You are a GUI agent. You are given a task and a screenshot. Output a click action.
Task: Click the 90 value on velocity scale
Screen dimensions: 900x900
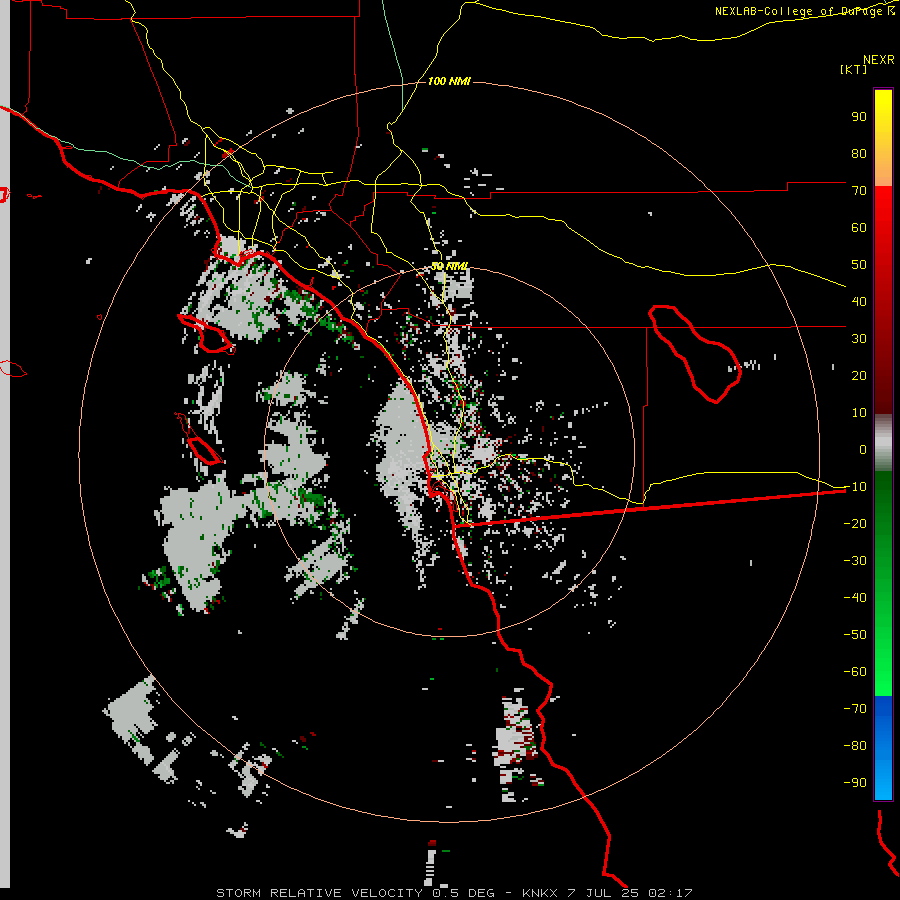click(x=859, y=117)
